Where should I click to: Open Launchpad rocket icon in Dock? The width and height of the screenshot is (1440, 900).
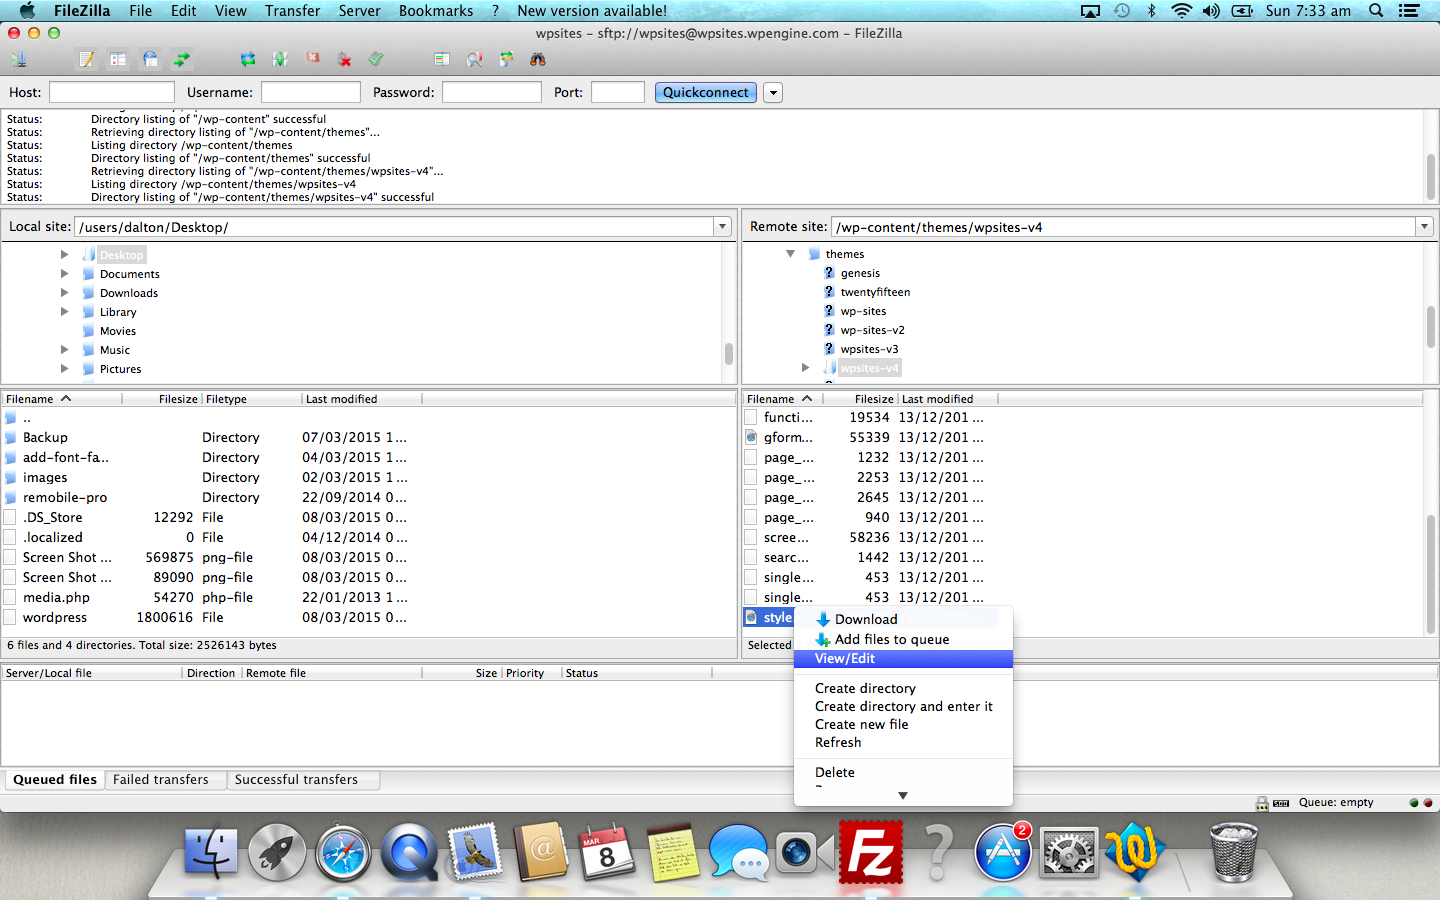277,853
